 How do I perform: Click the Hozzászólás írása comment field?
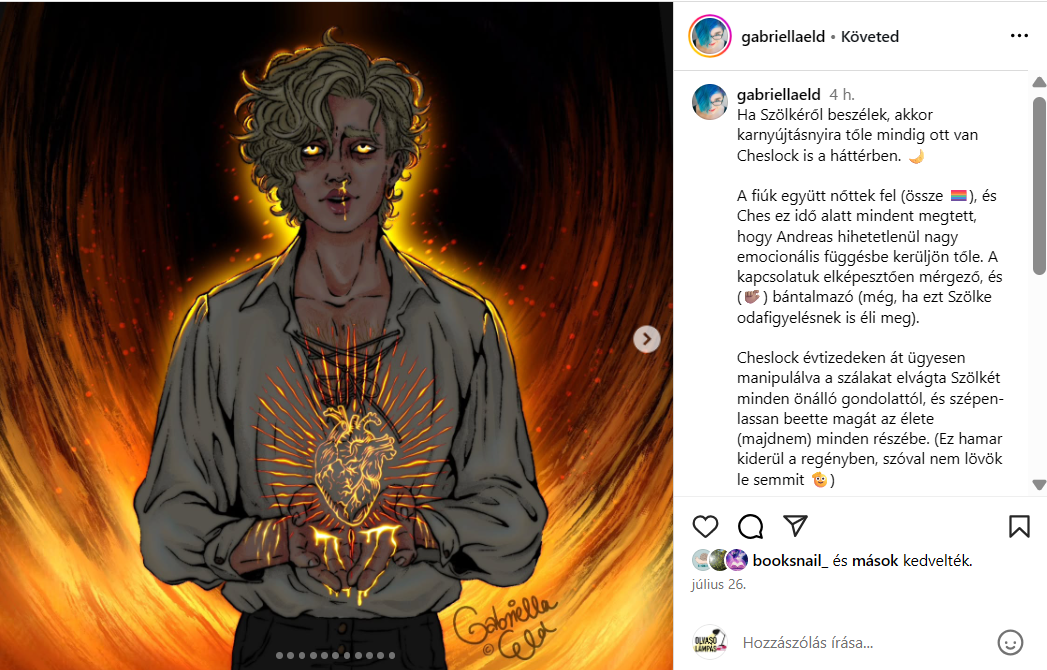(861, 643)
